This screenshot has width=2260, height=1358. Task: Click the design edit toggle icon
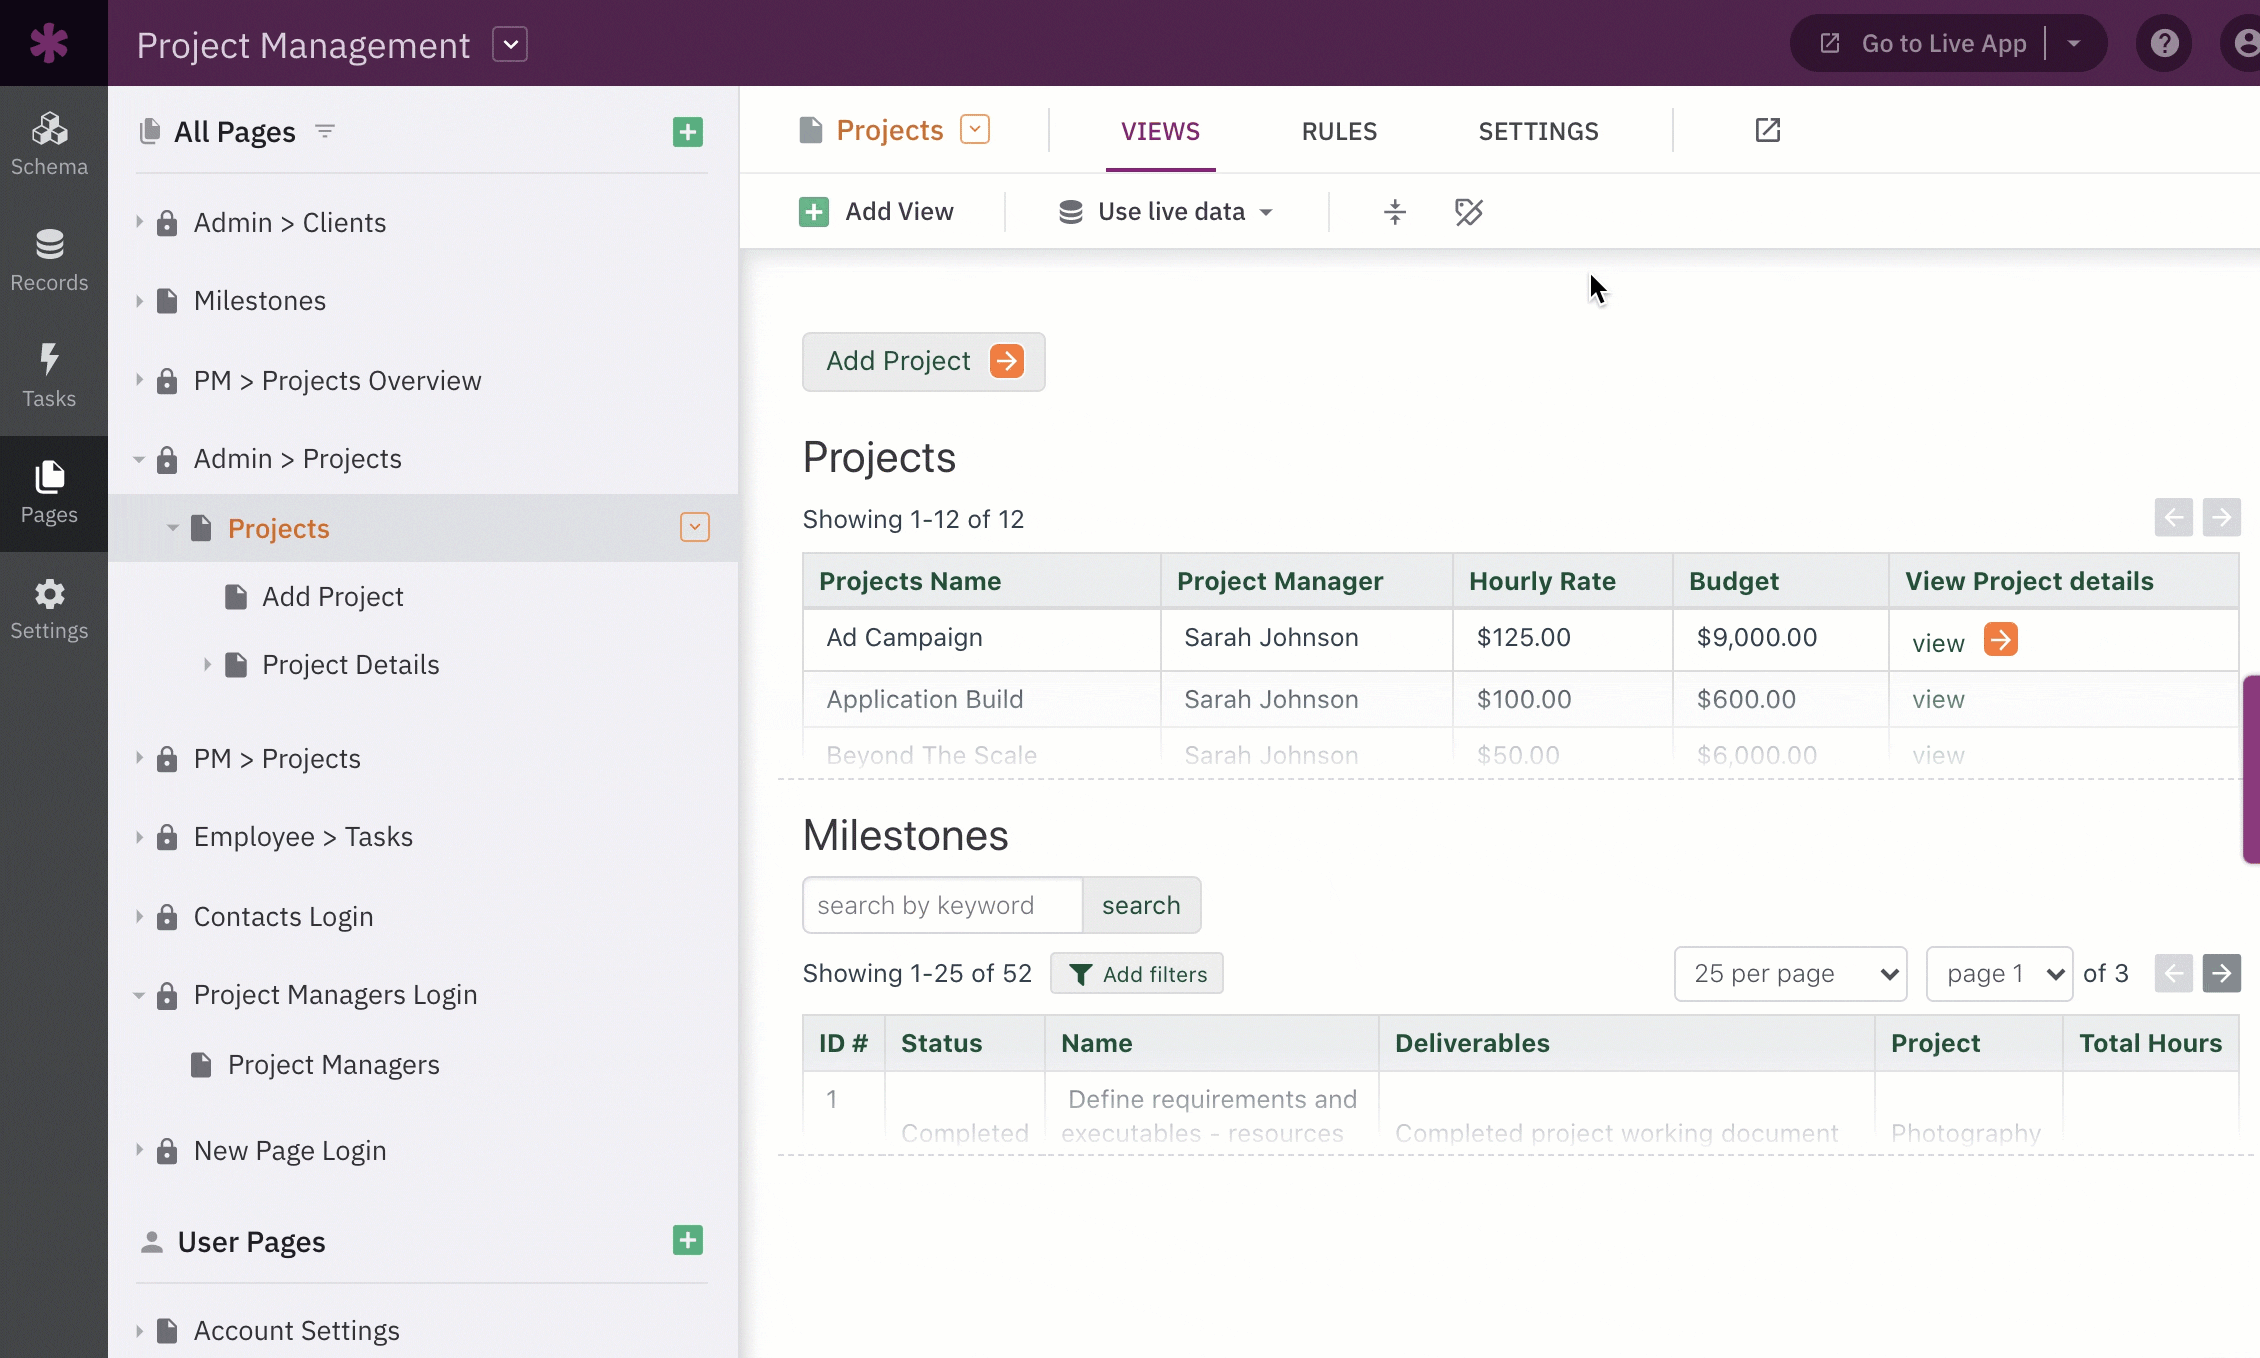[1469, 211]
